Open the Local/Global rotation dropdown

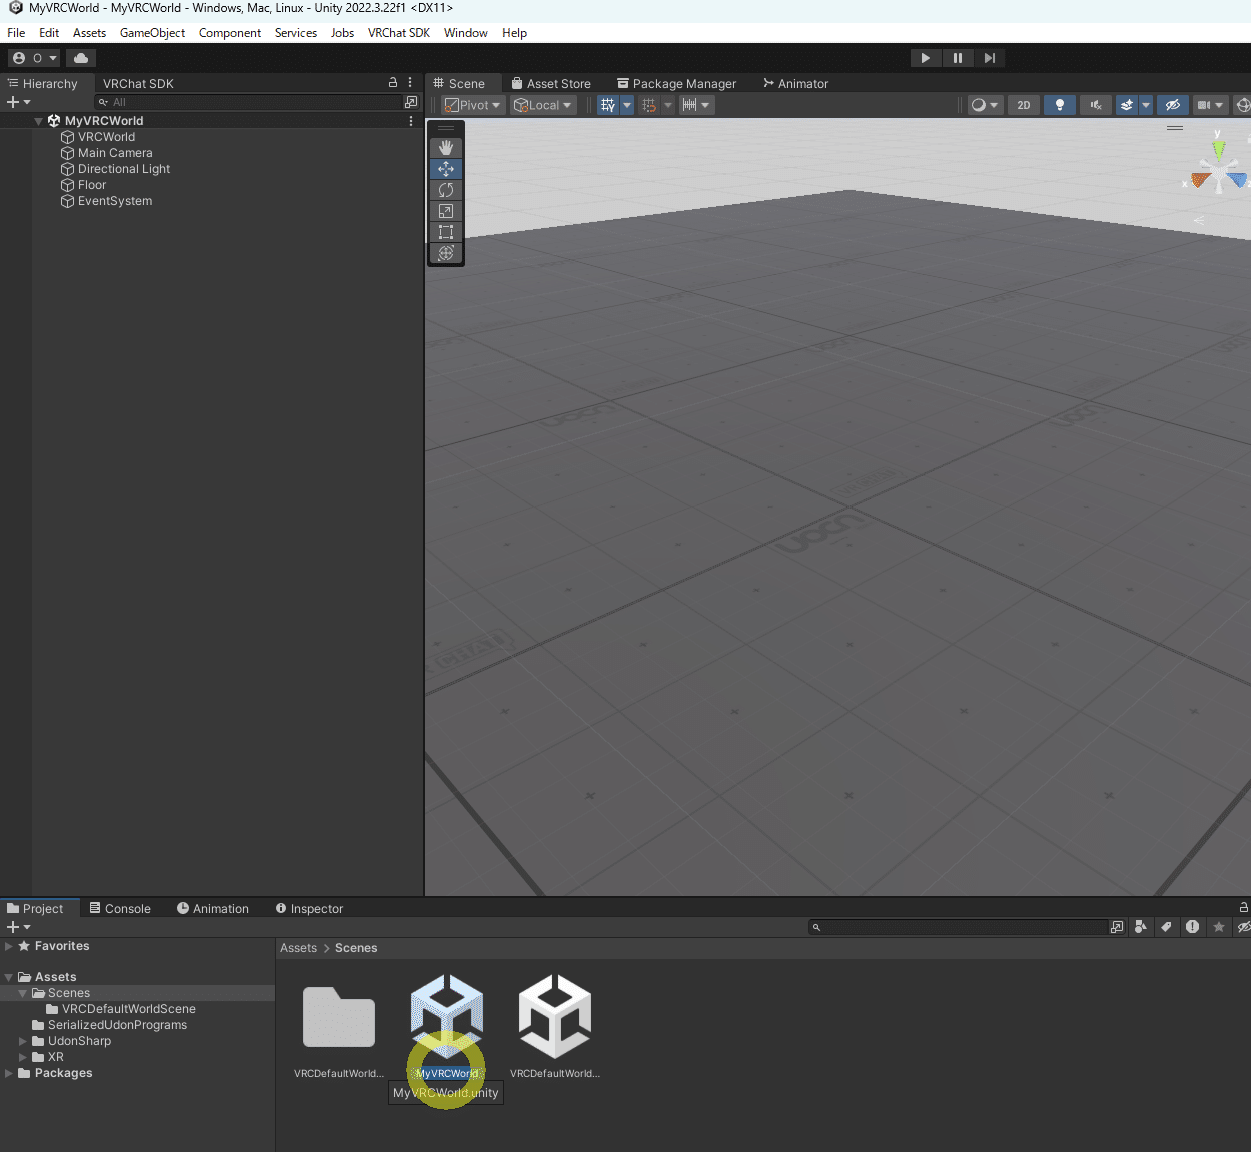[x=543, y=105]
